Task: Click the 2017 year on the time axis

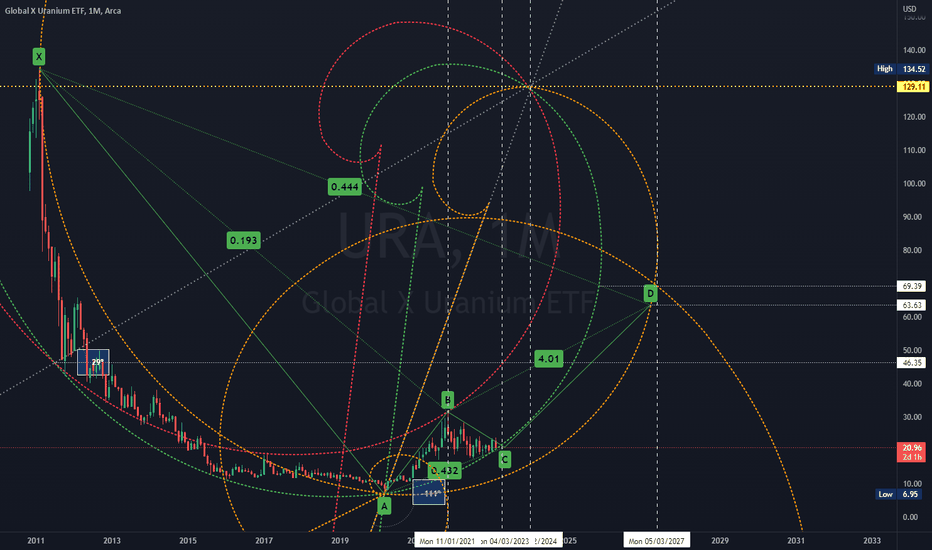Action: pyautogui.click(x=264, y=540)
